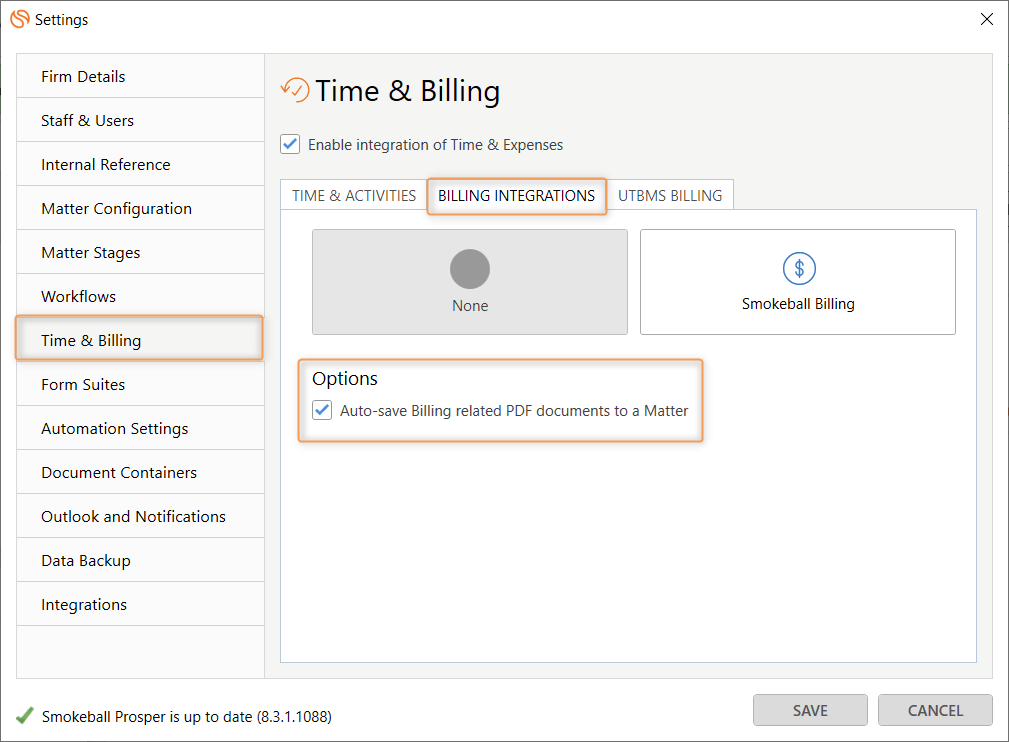
Task: Select the Smokeball Billing integration card
Action: [797, 282]
